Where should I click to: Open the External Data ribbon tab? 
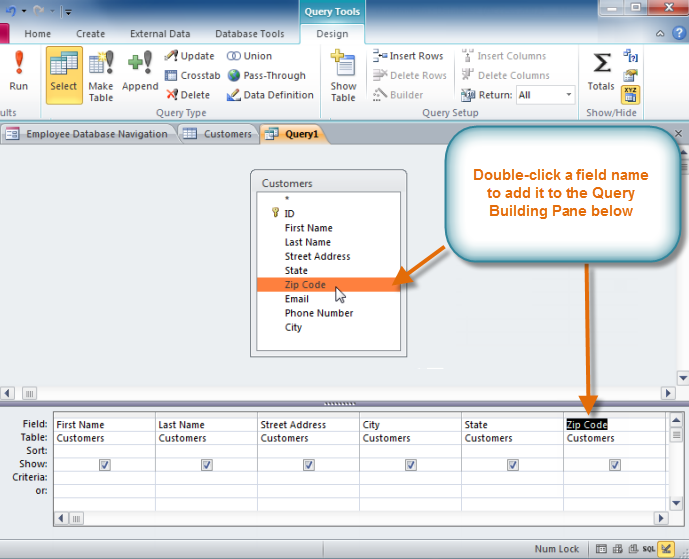[160, 34]
